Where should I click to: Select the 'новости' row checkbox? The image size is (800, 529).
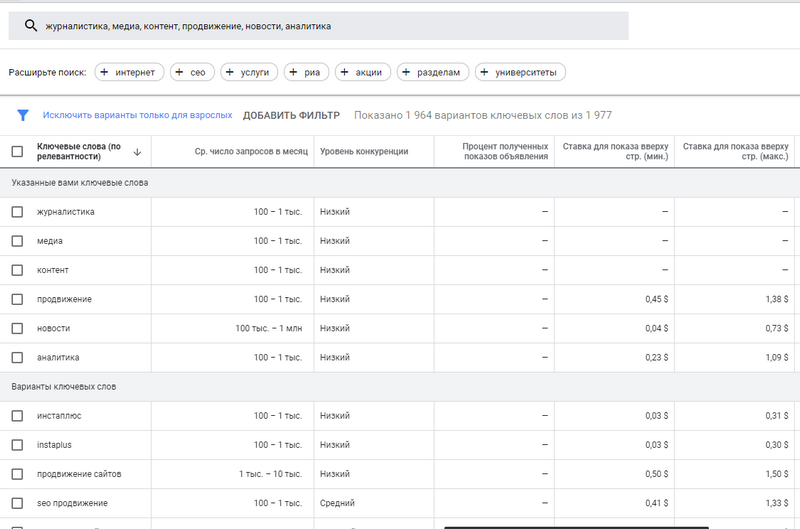click(x=17, y=328)
